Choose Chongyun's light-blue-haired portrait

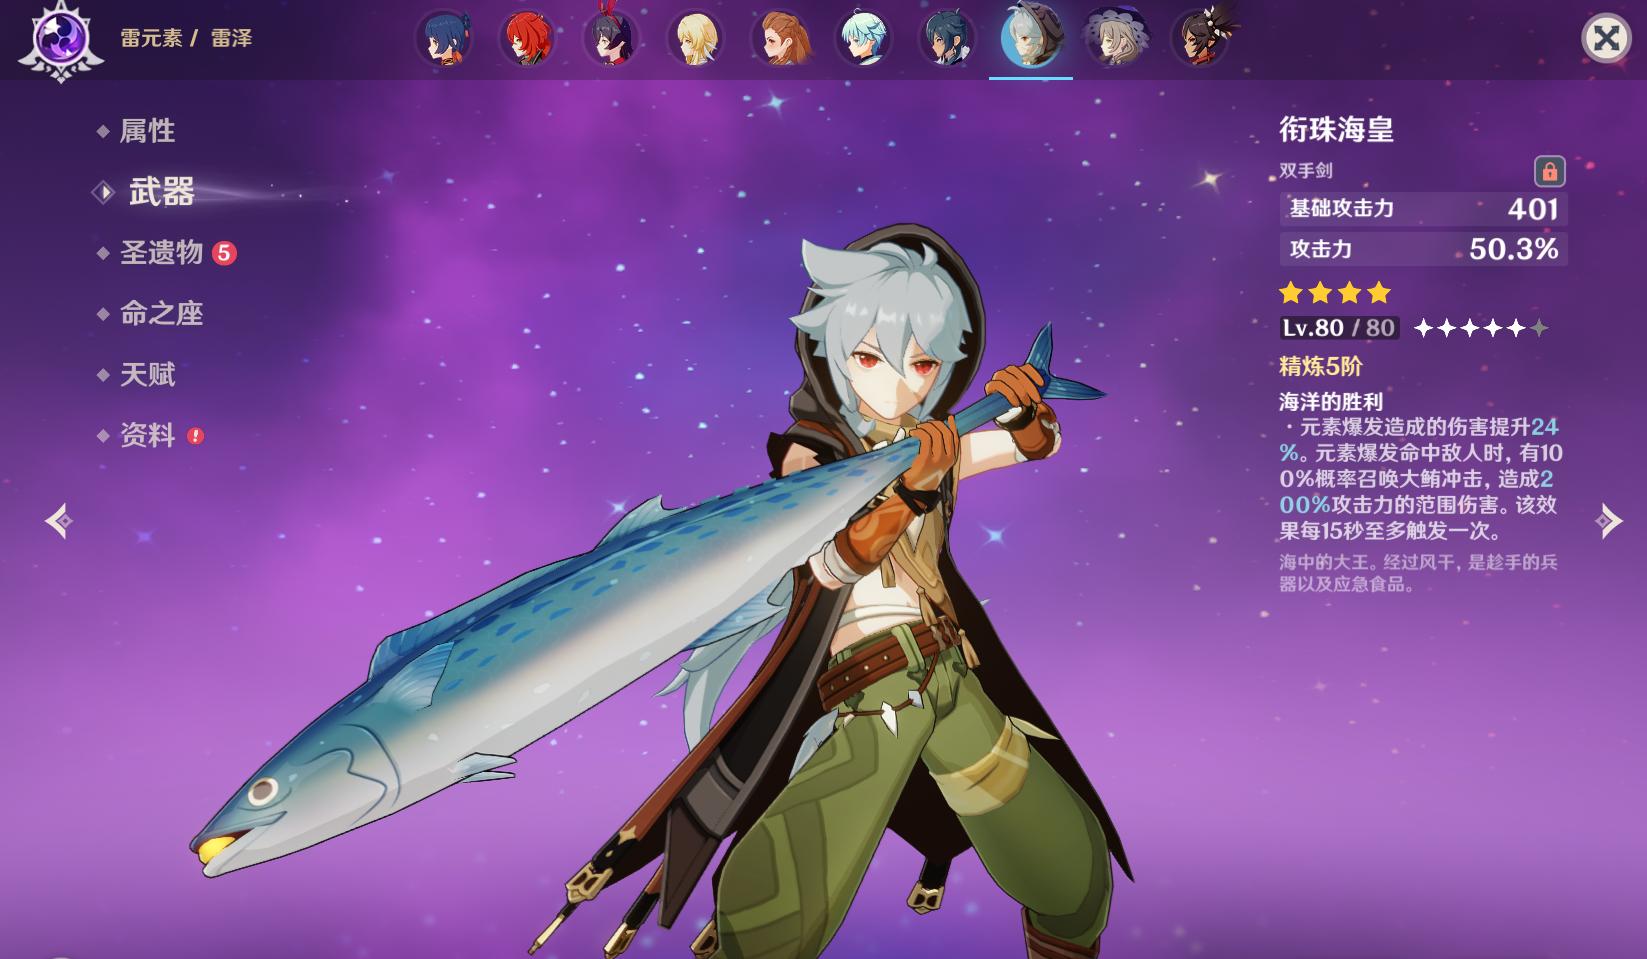pyautogui.click(x=863, y=39)
